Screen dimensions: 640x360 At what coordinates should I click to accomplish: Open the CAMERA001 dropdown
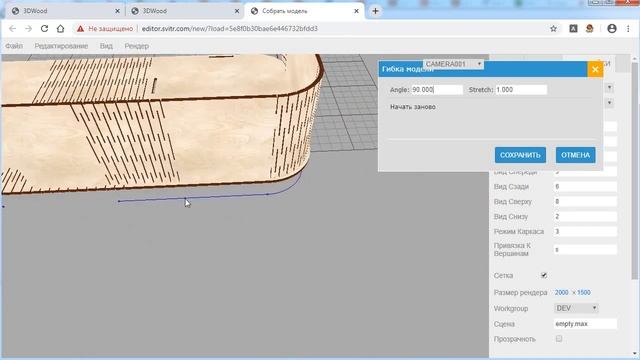(453, 64)
